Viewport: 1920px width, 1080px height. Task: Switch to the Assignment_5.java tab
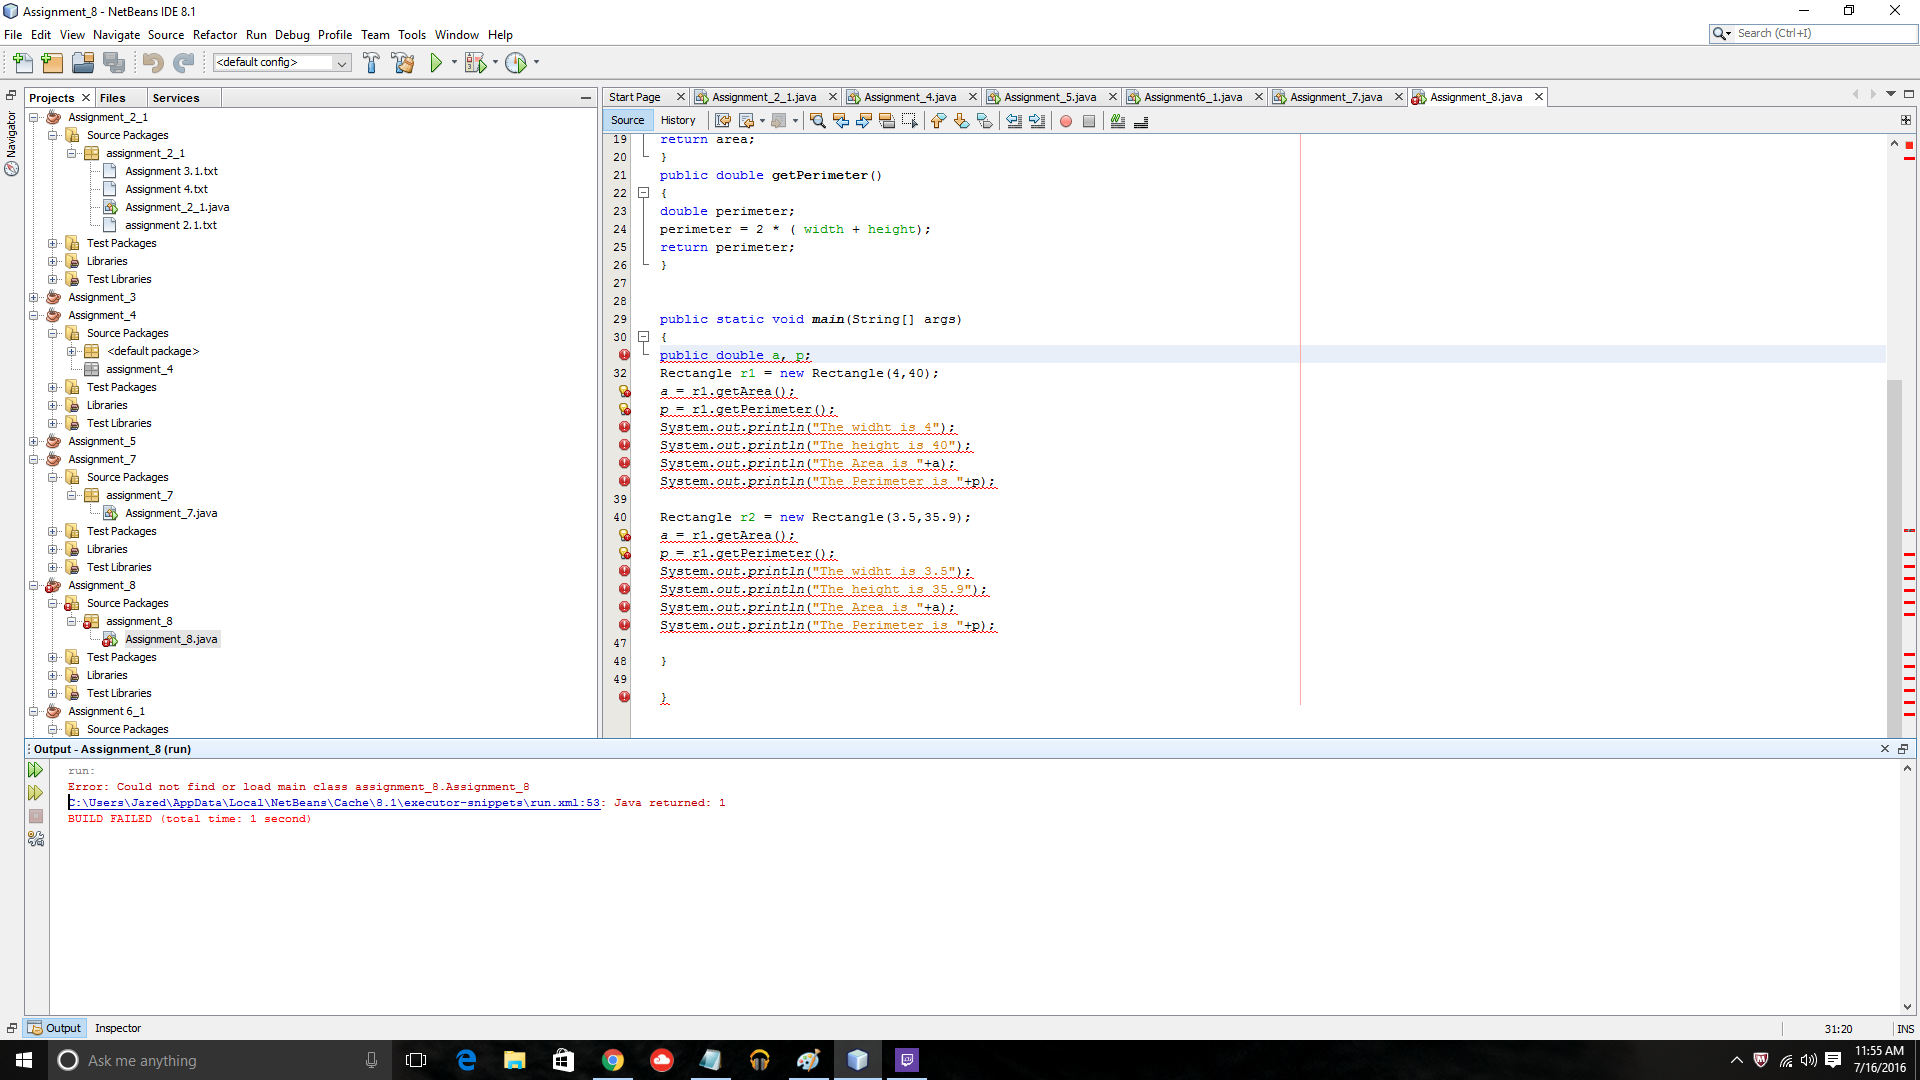coord(1050,97)
